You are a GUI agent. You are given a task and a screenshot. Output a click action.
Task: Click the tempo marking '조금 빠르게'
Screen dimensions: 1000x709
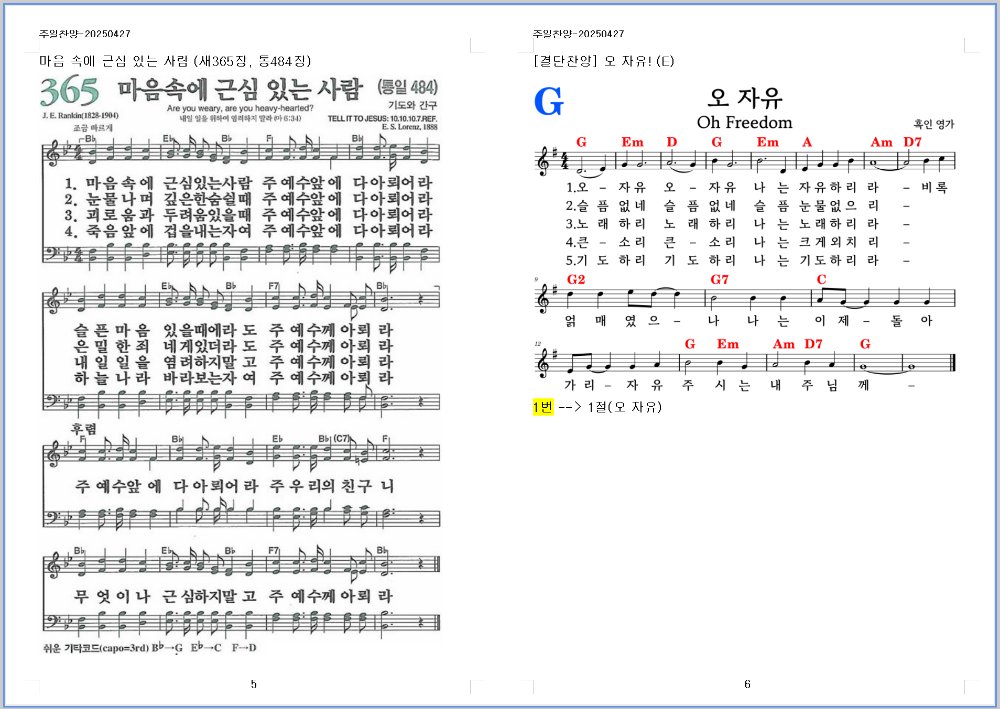pyautogui.click(x=92, y=128)
